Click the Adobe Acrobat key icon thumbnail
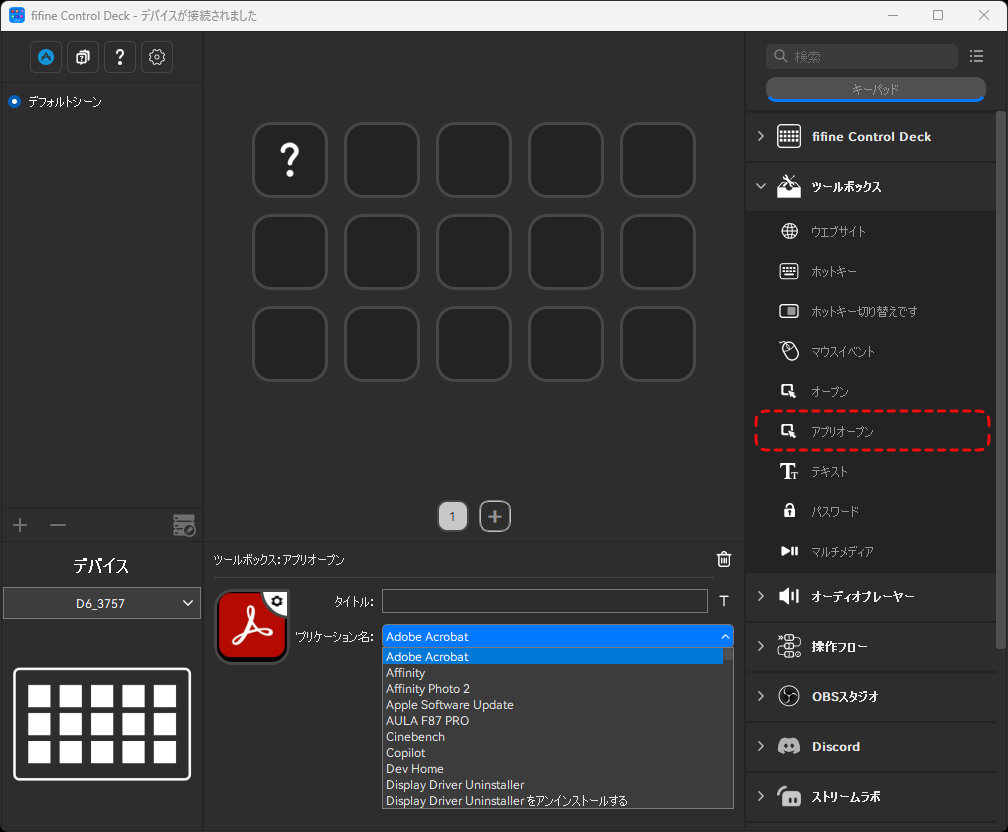The image size is (1008, 832). [x=250, y=627]
